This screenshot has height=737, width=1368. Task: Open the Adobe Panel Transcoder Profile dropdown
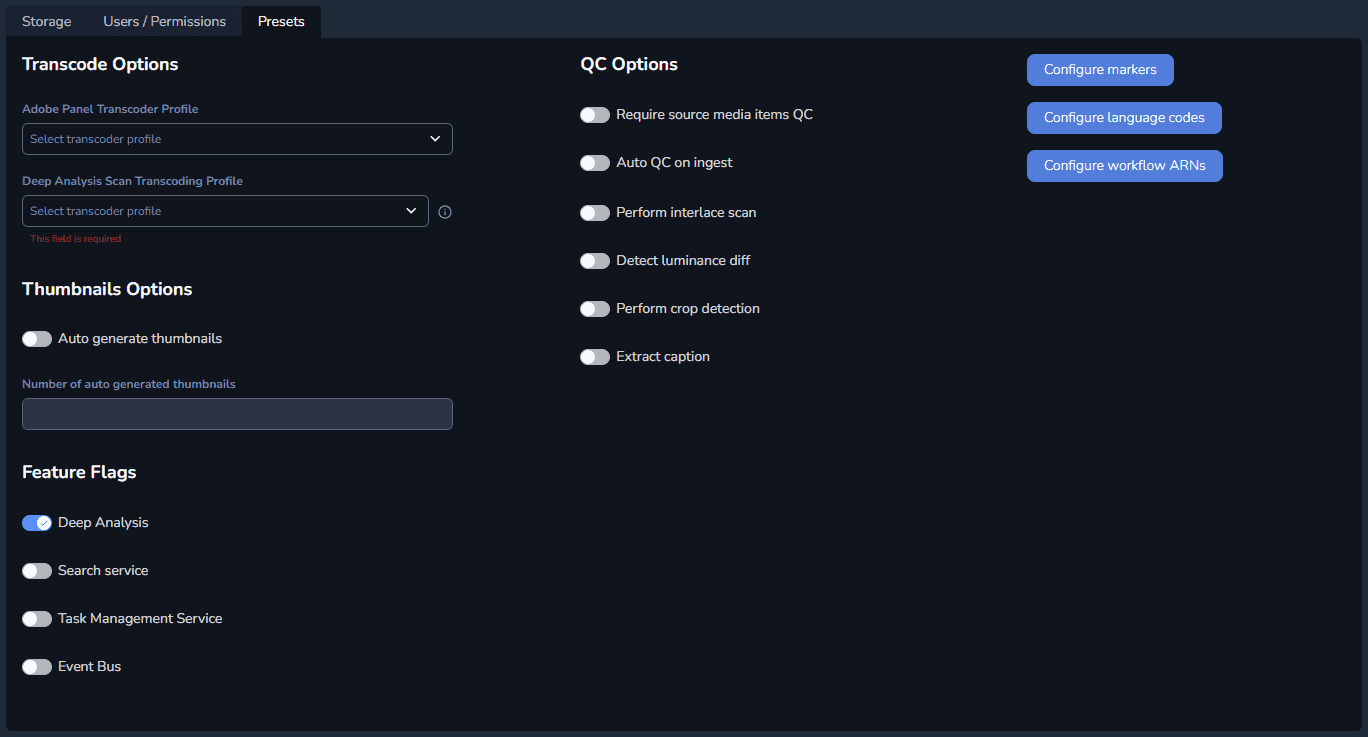click(x=237, y=139)
